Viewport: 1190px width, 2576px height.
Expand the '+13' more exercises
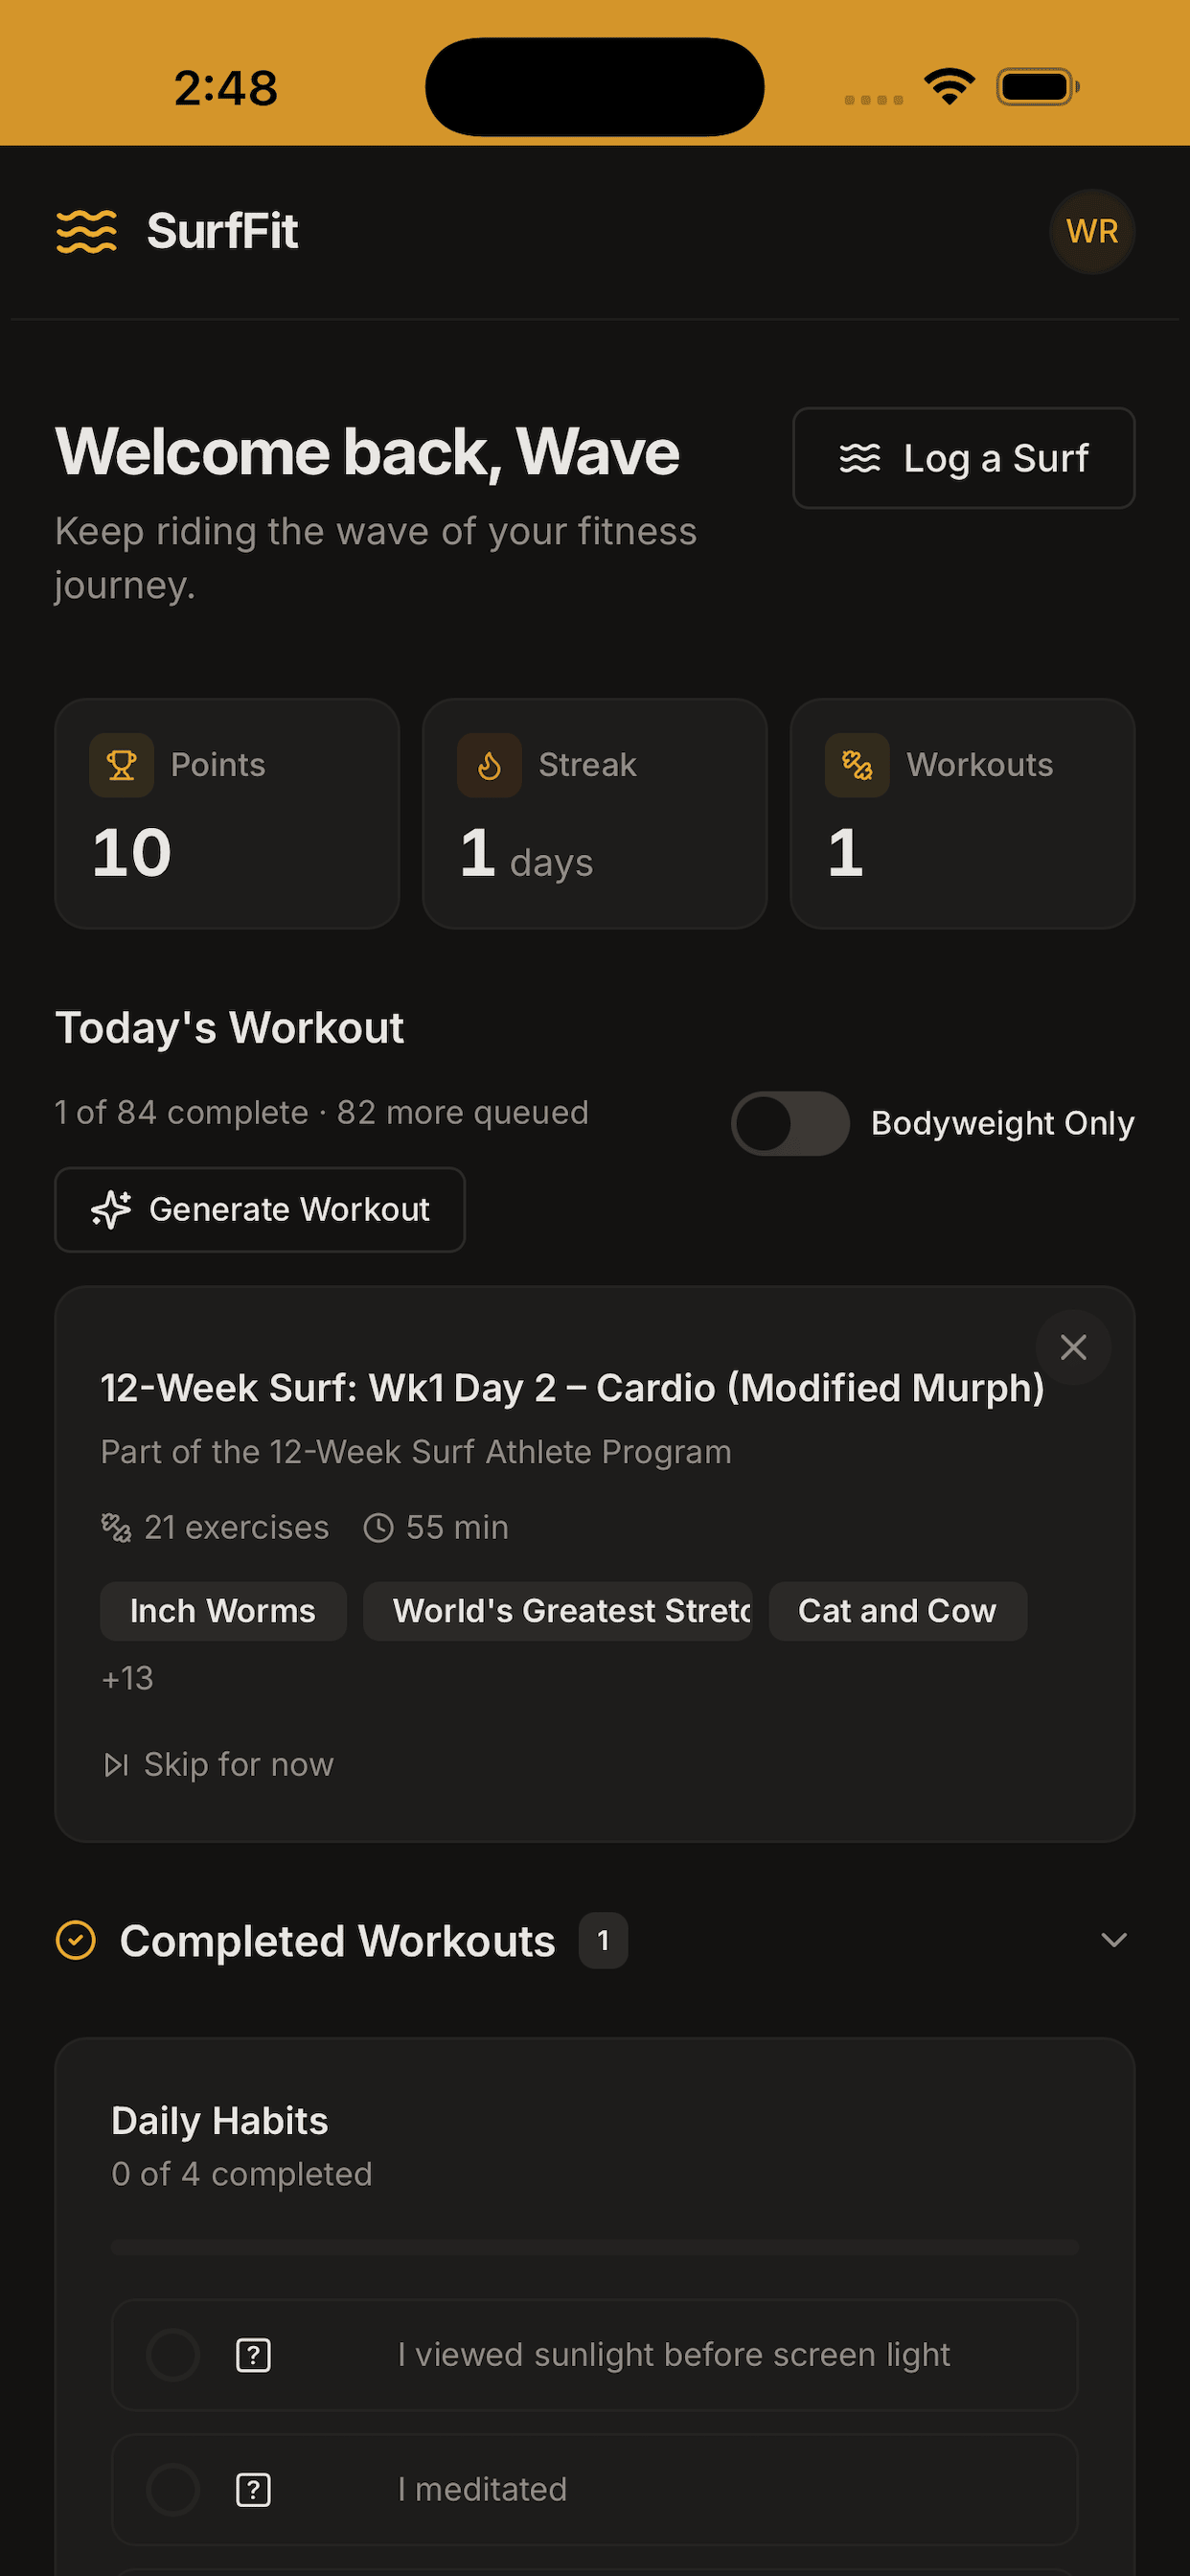click(127, 1677)
